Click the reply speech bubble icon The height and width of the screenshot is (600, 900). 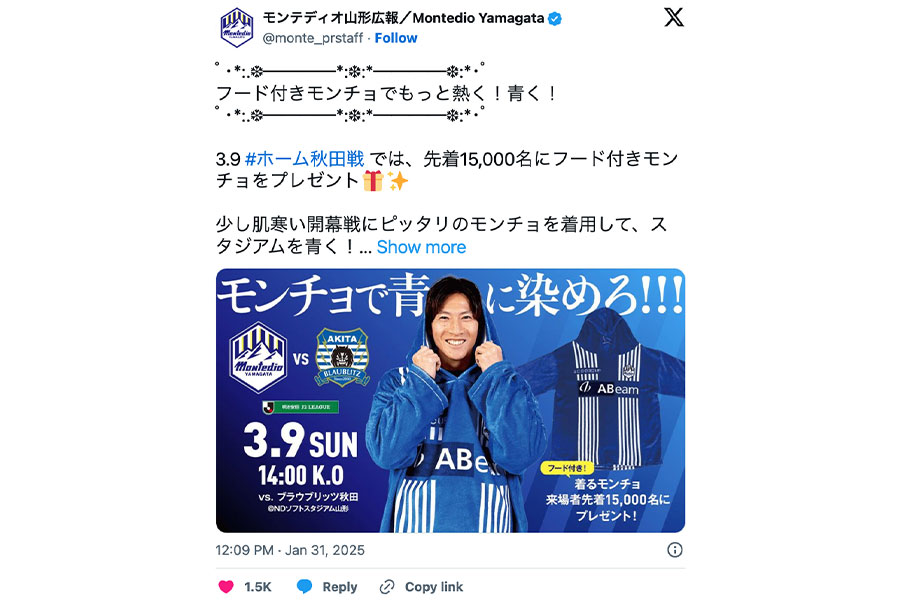(x=304, y=586)
